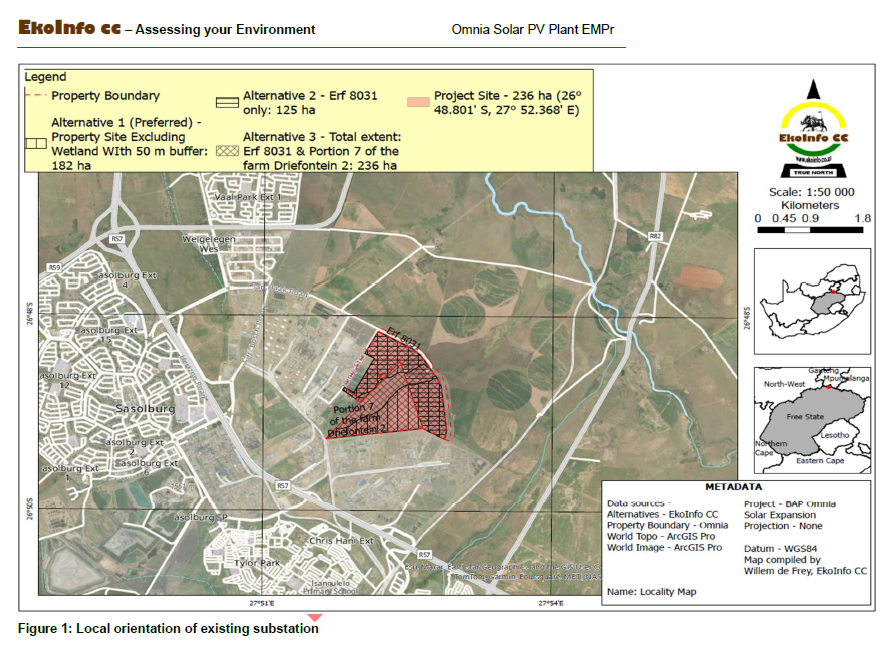Click the Figure 1 caption text
896x645 pixels.
[x=168, y=628]
